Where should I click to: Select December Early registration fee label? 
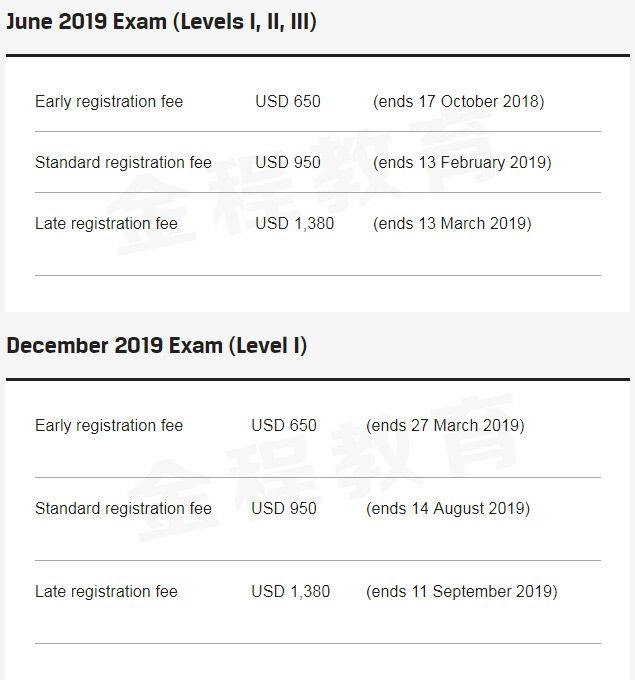point(109,426)
